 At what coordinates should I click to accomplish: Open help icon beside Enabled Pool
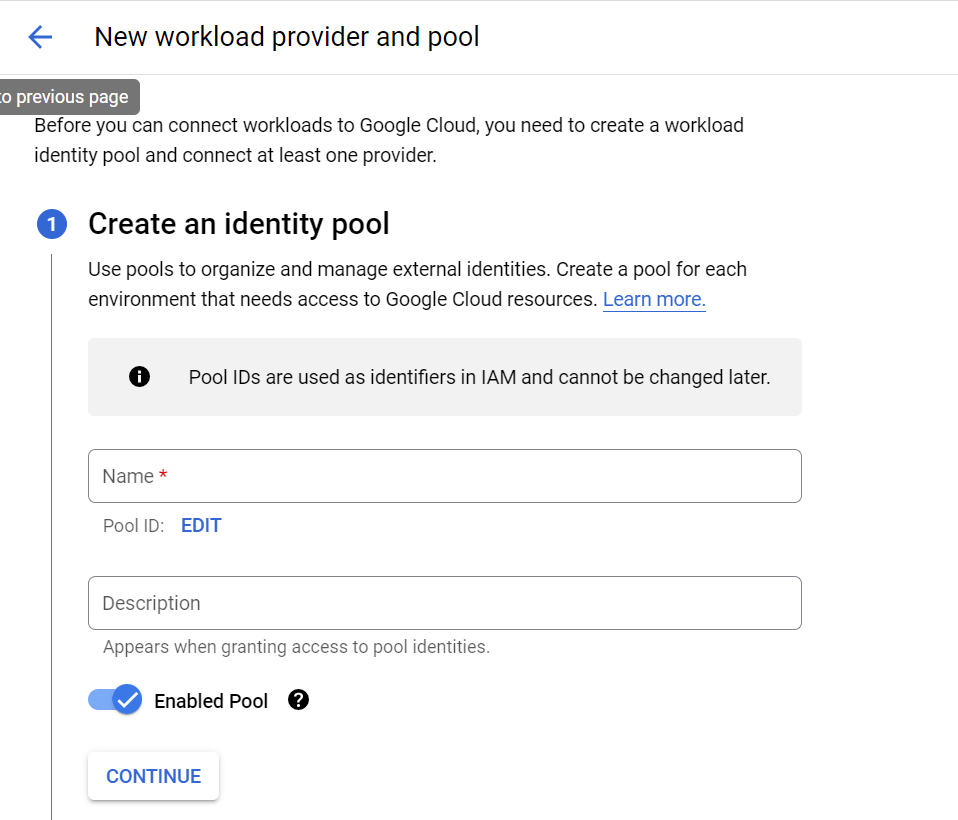point(298,700)
